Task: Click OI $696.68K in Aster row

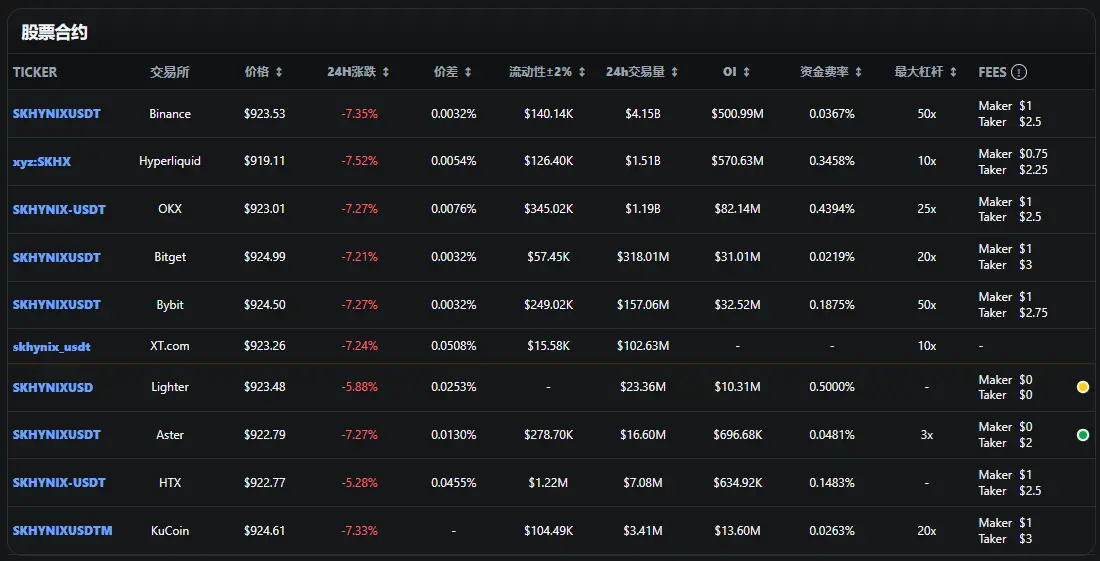Action: (x=737, y=435)
